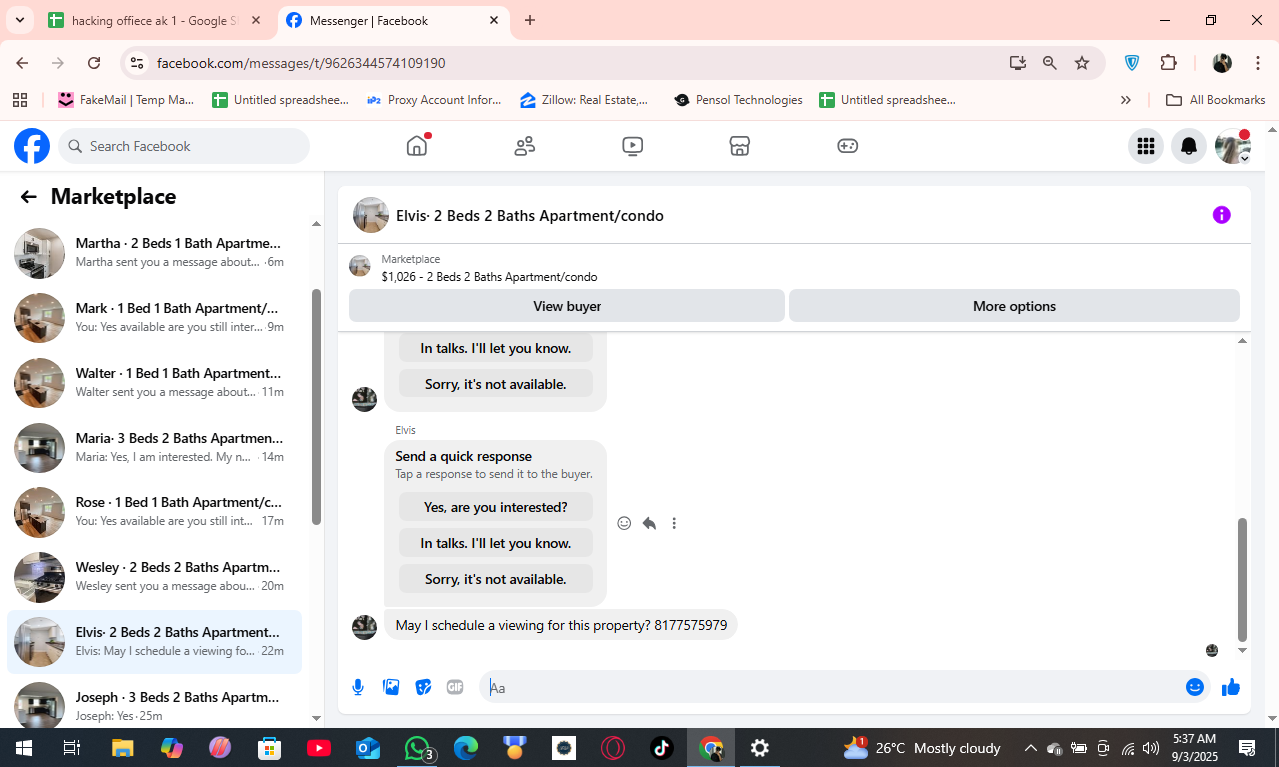Open Facebook home via logo
Image resolution: width=1279 pixels, height=767 pixels.
(x=32, y=146)
